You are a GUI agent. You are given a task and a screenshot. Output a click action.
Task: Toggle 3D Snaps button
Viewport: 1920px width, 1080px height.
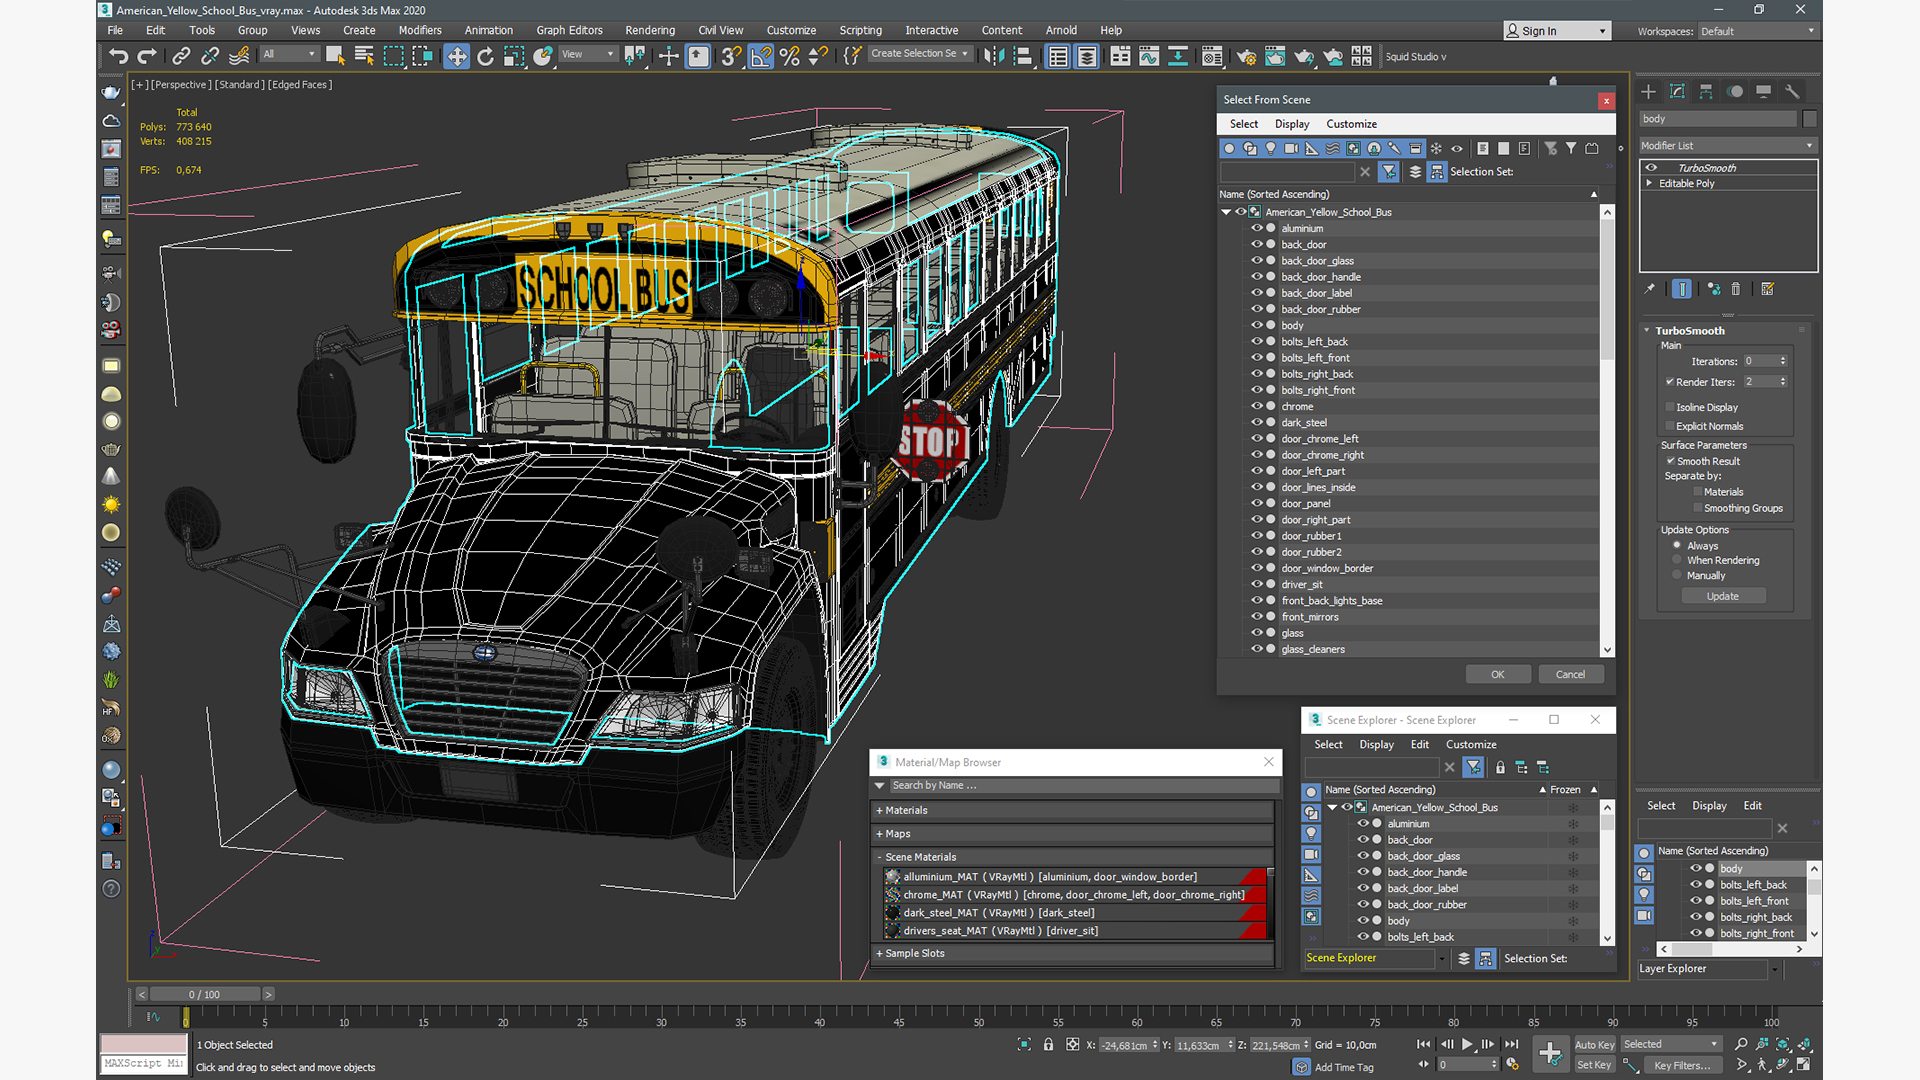[x=731, y=57]
